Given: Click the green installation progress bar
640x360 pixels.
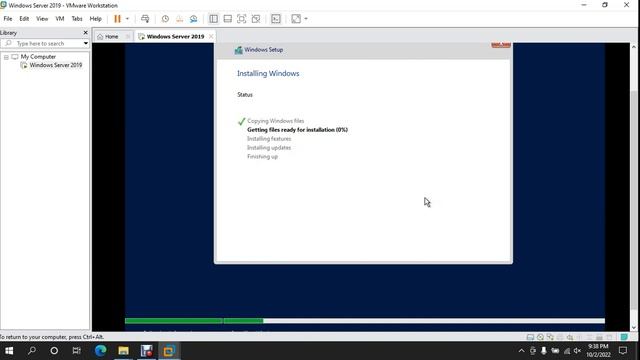Looking at the screenshot, I should (x=194, y=321).
